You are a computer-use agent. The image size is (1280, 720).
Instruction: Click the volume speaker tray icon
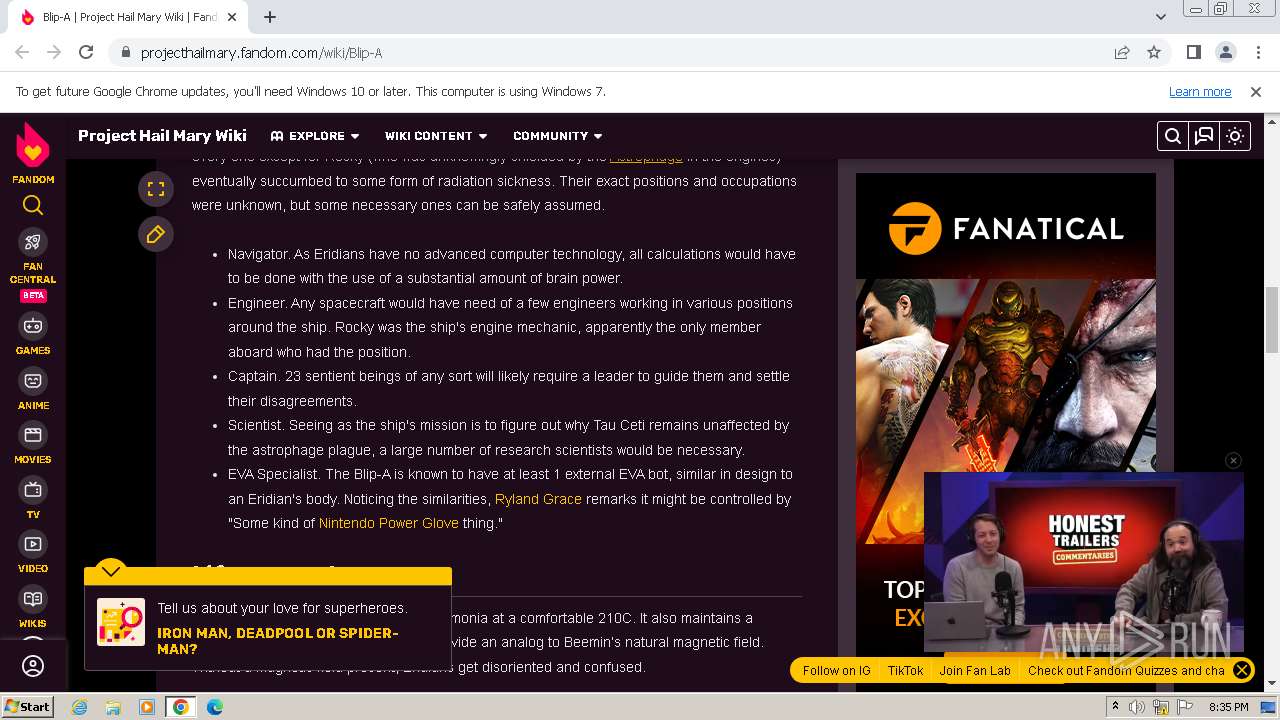coord(1137,707)
